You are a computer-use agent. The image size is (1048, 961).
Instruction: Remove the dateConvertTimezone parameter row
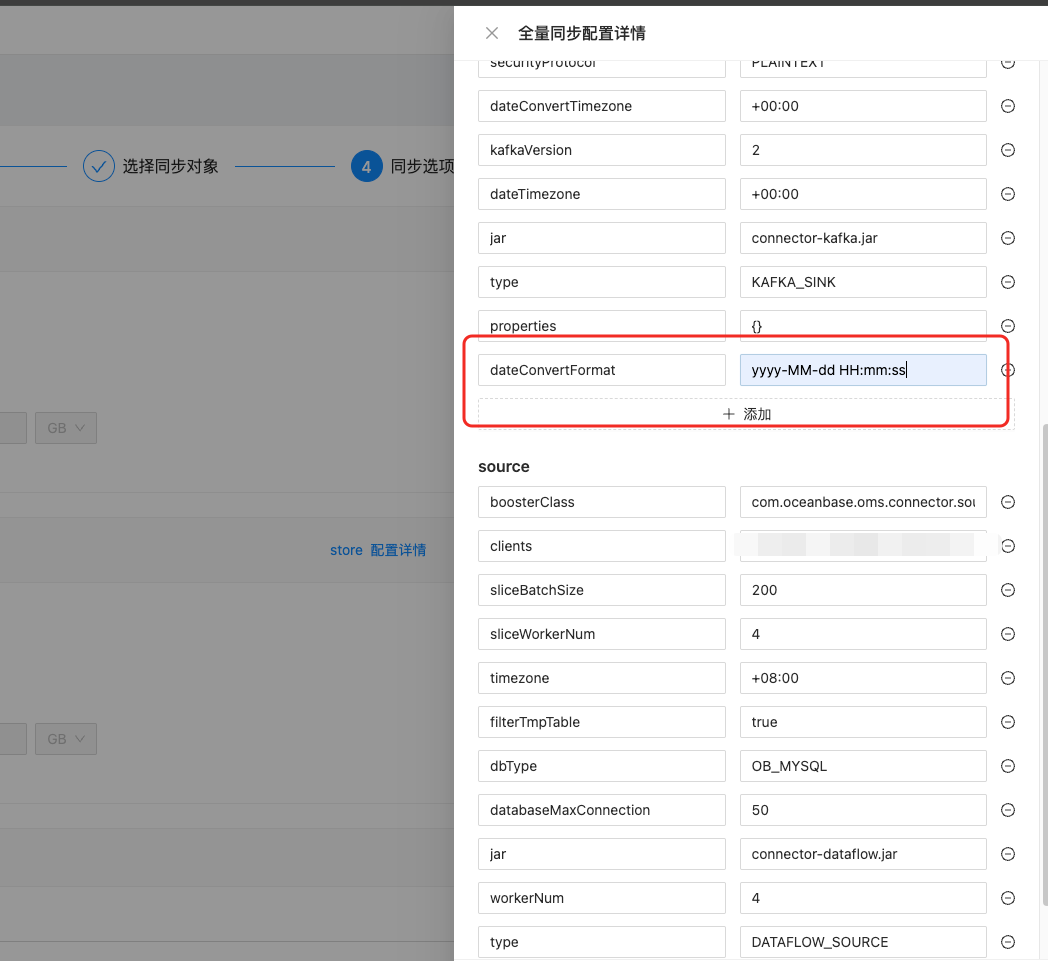click(1008, 106)
